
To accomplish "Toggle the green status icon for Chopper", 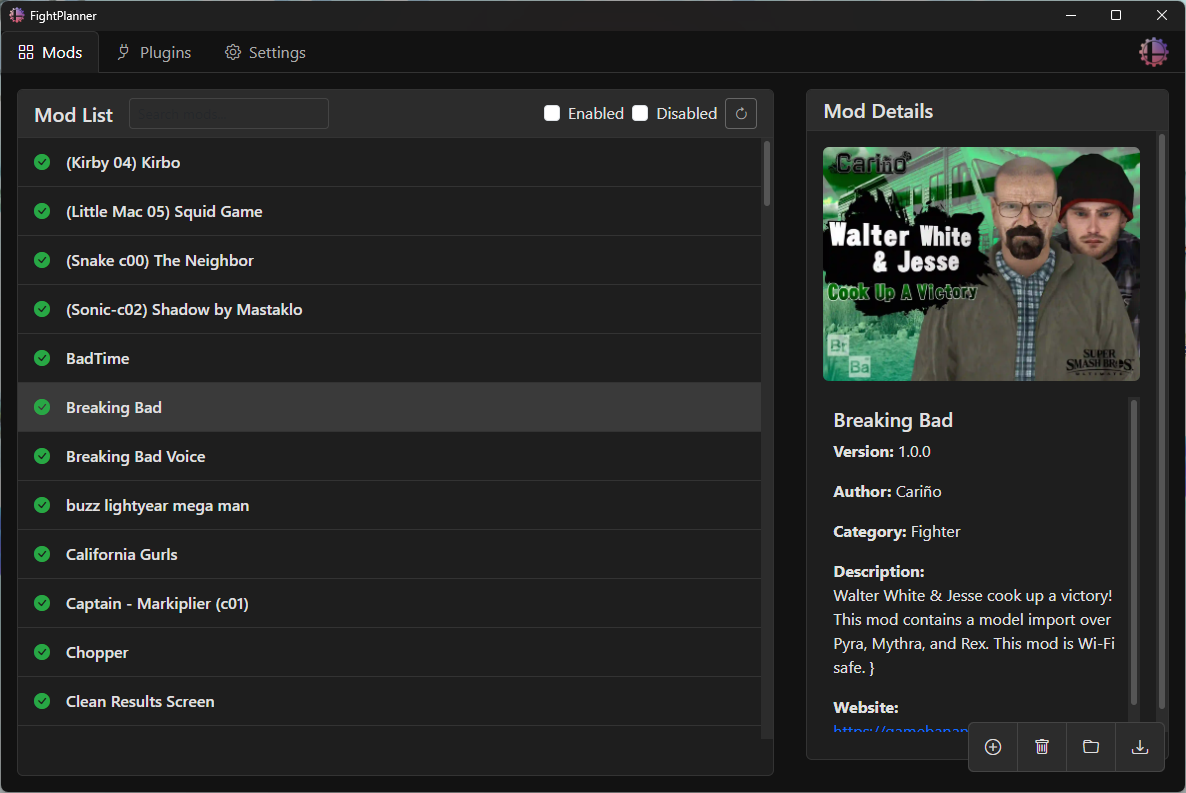I will 42,652.
